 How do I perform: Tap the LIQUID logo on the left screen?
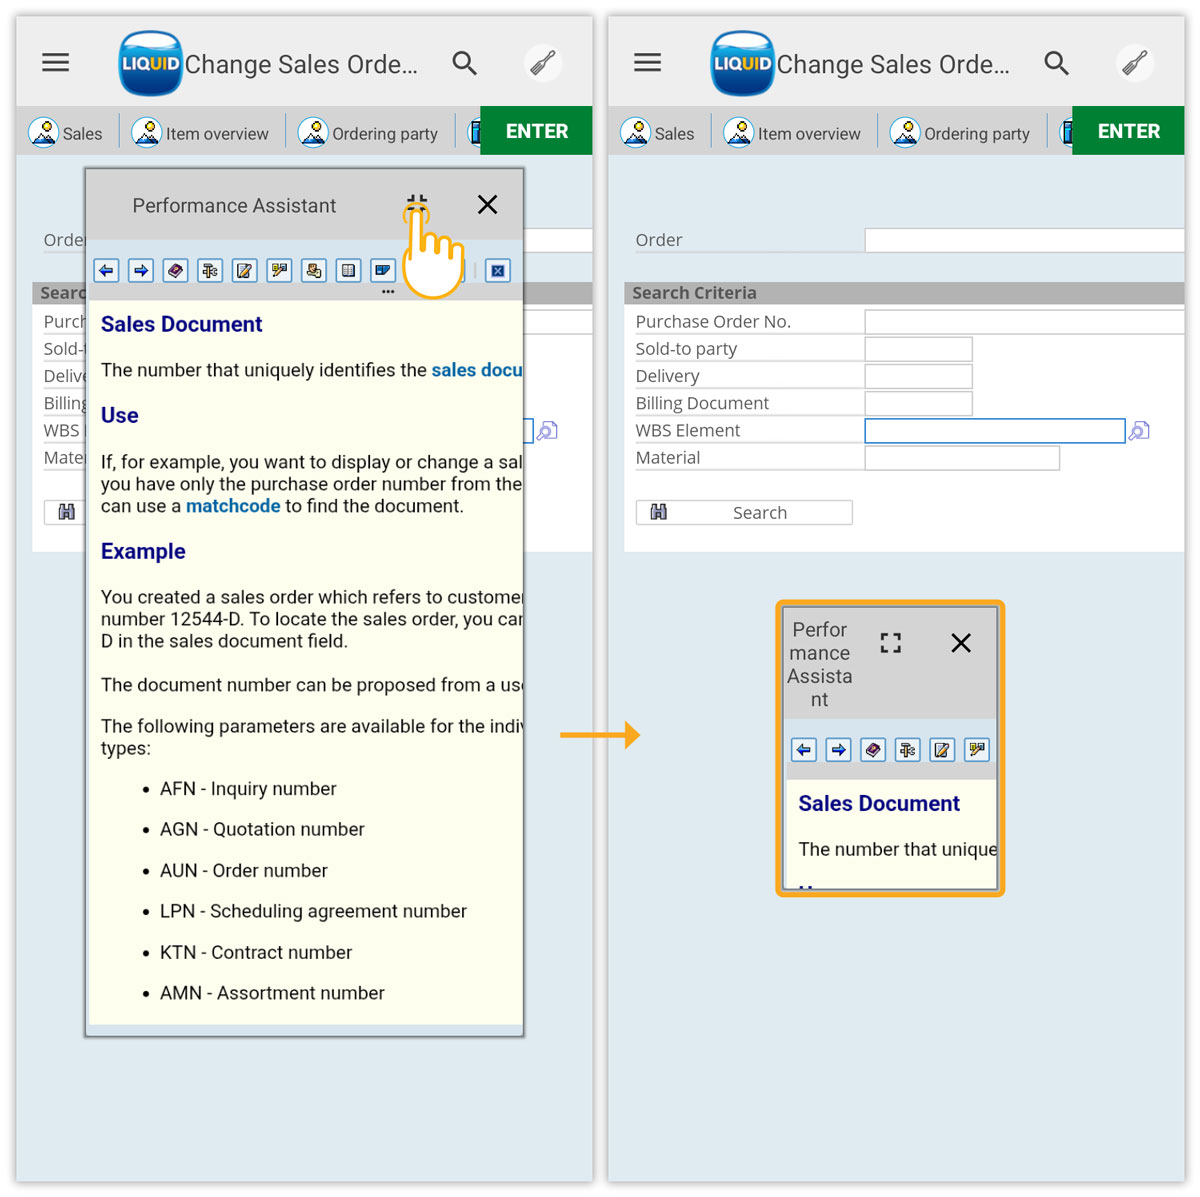click(x=151, y=63)
